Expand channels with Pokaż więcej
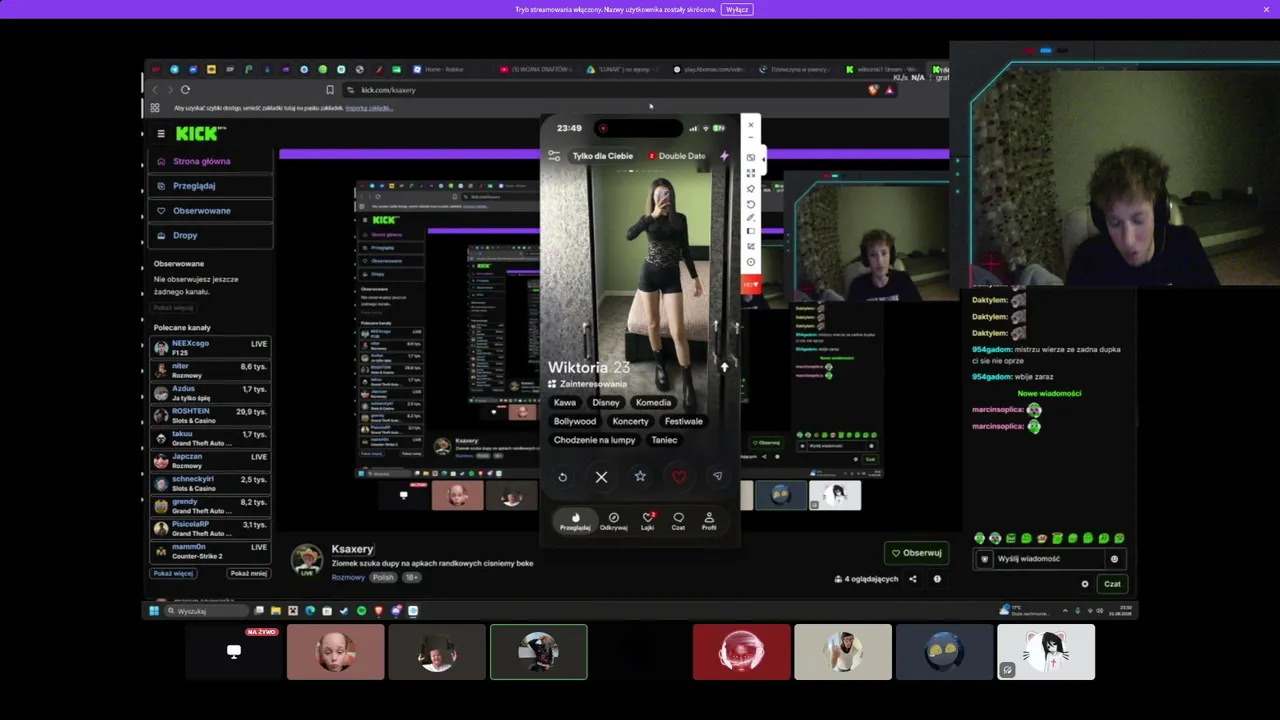Image resolution: width=1280 pixels, height=720 pixels. coord(173,574)
